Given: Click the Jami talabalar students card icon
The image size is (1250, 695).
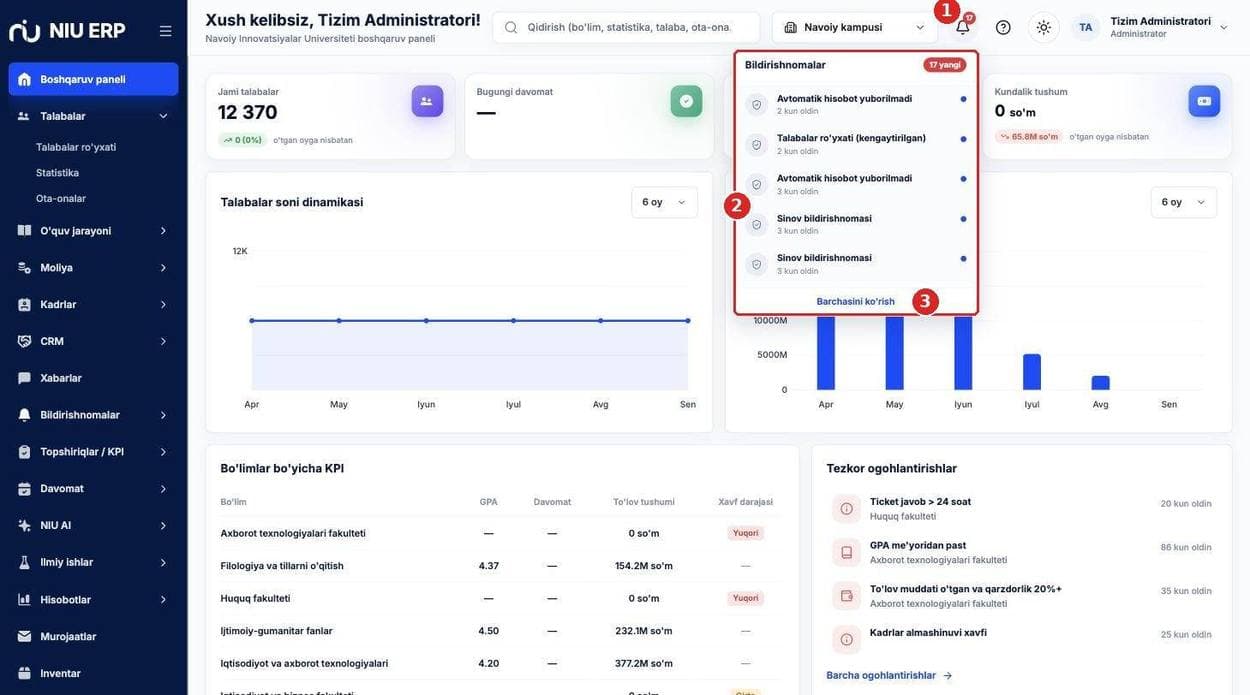Looking at the screenshot, I should [427, 101].
